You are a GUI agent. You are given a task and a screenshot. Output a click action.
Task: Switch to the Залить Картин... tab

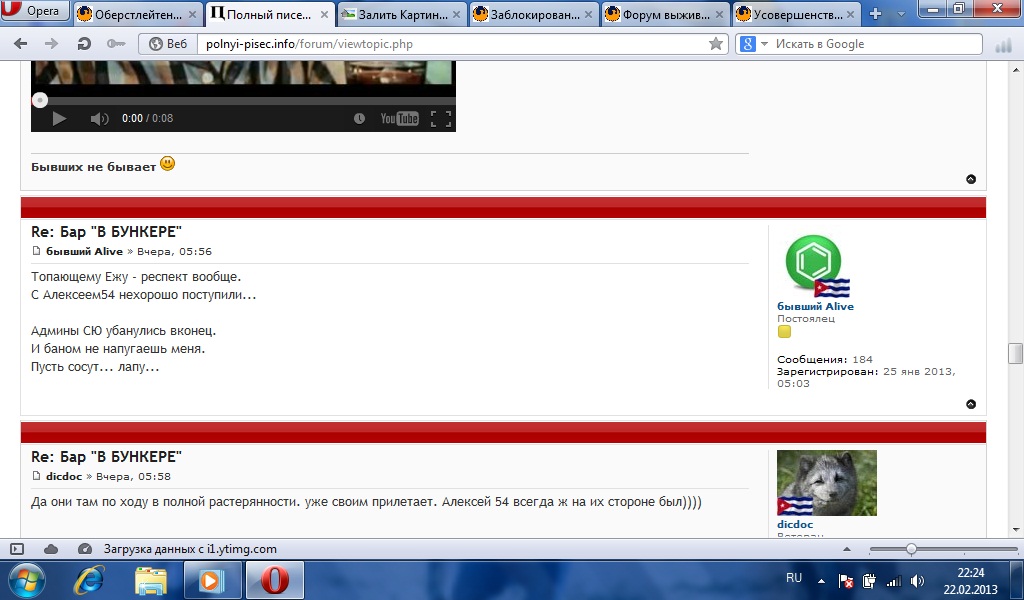point(402,14)
